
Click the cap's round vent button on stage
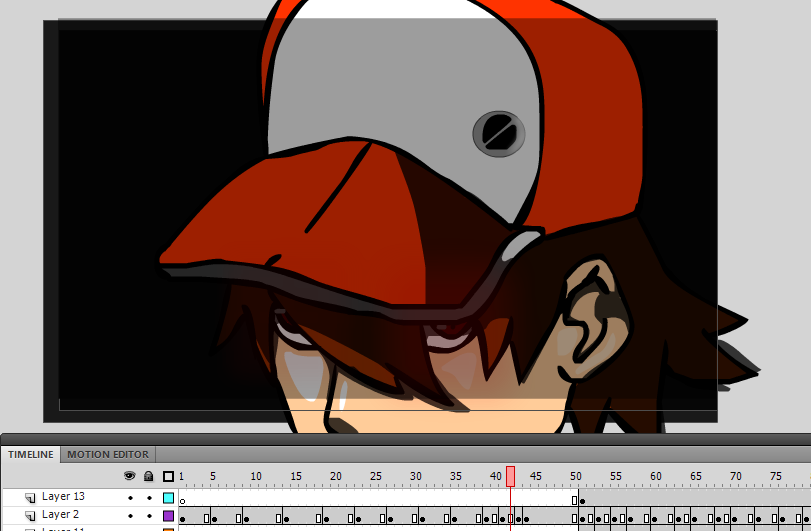coord(499,134)
